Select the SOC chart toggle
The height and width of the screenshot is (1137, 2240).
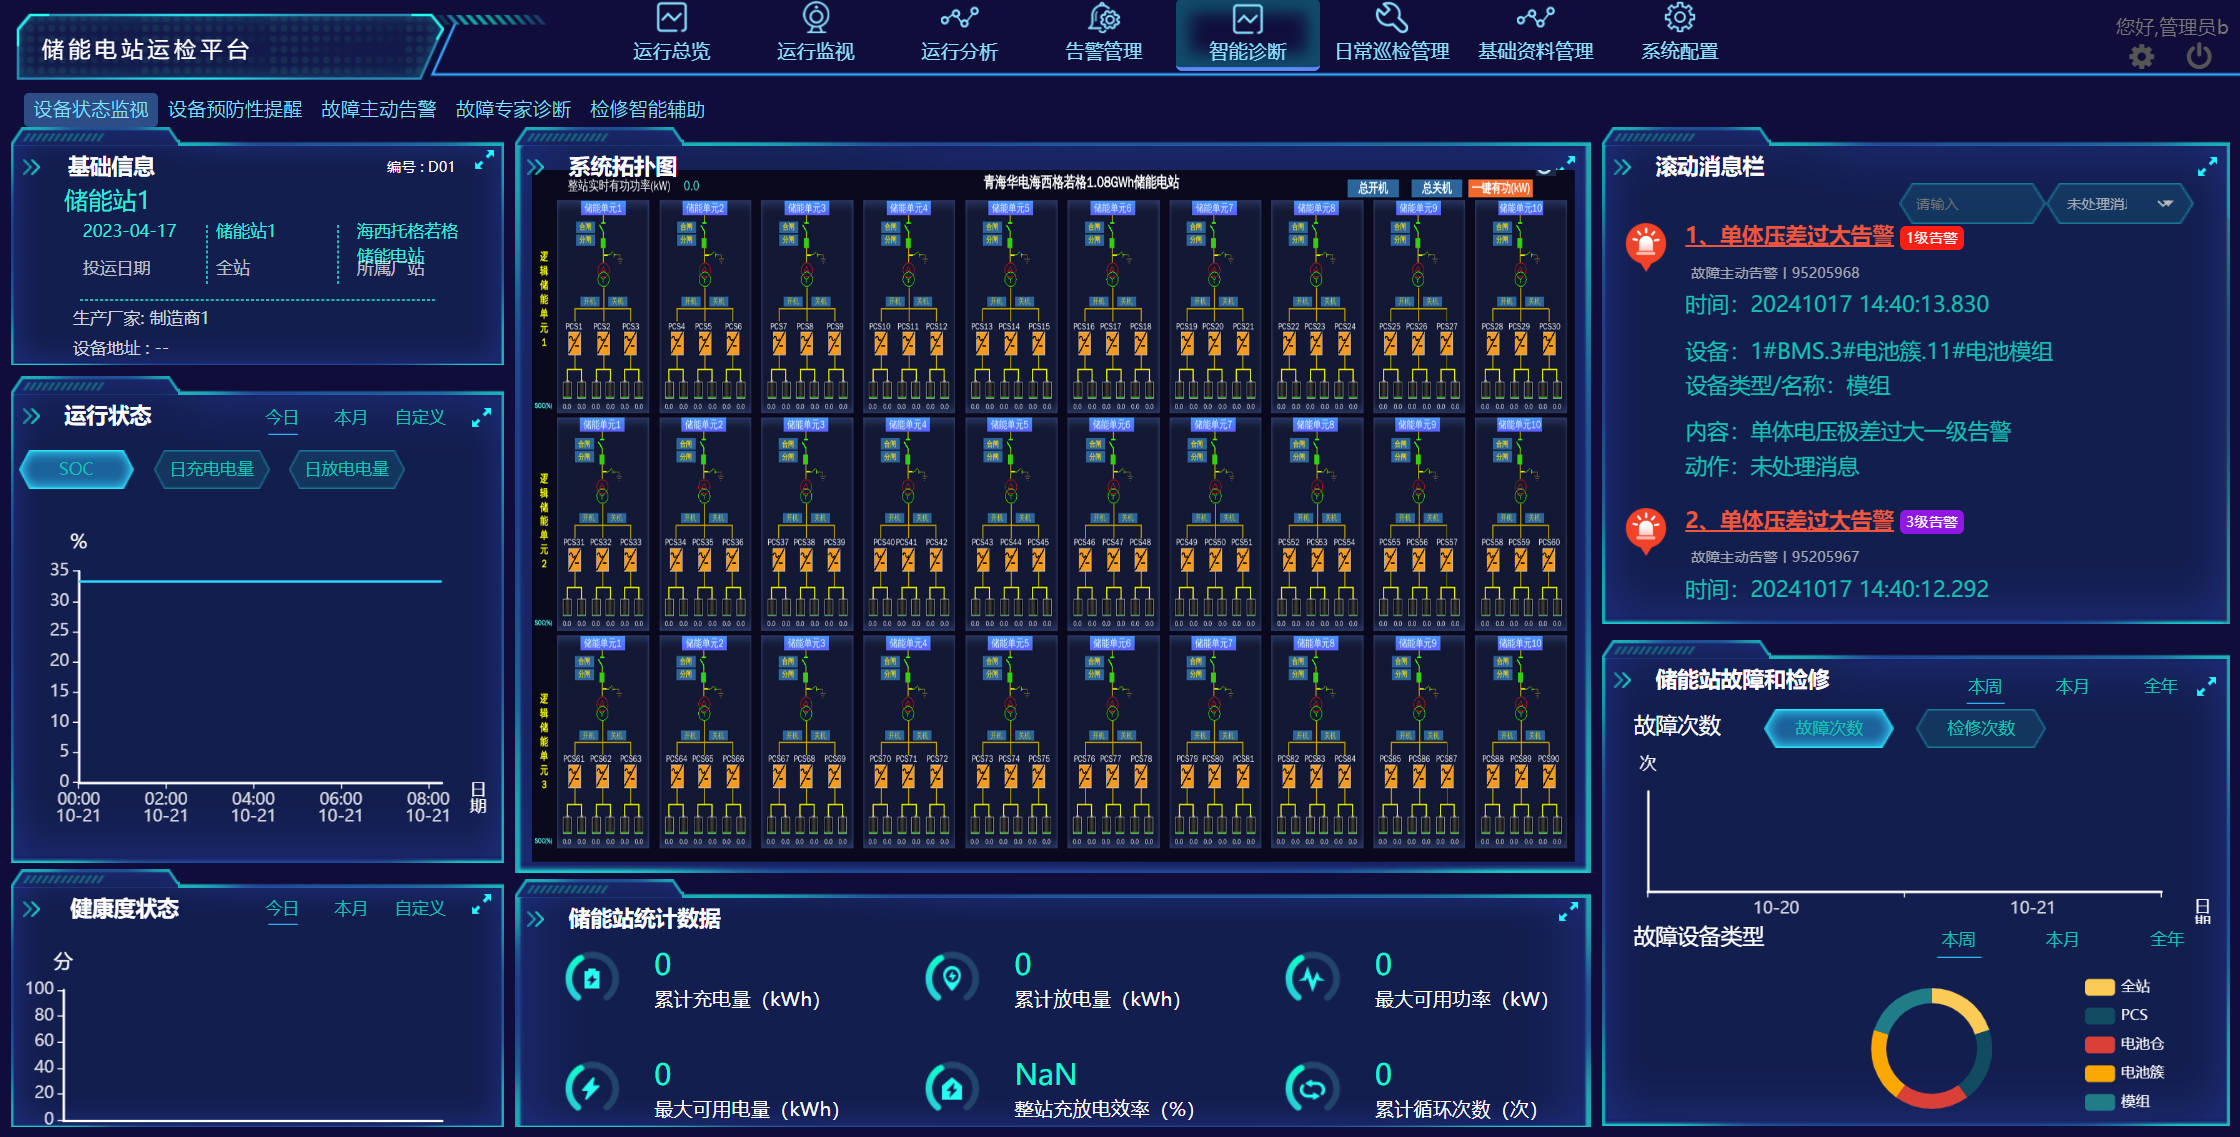tap(76, 469)
